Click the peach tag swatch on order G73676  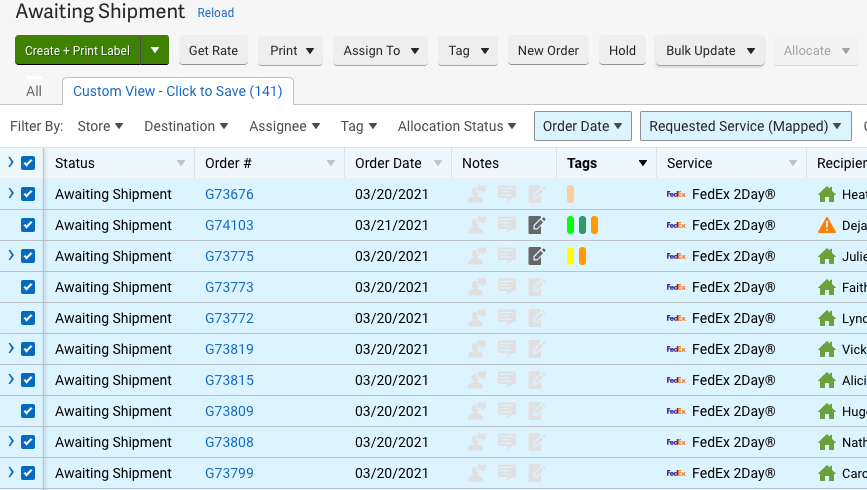570,195
